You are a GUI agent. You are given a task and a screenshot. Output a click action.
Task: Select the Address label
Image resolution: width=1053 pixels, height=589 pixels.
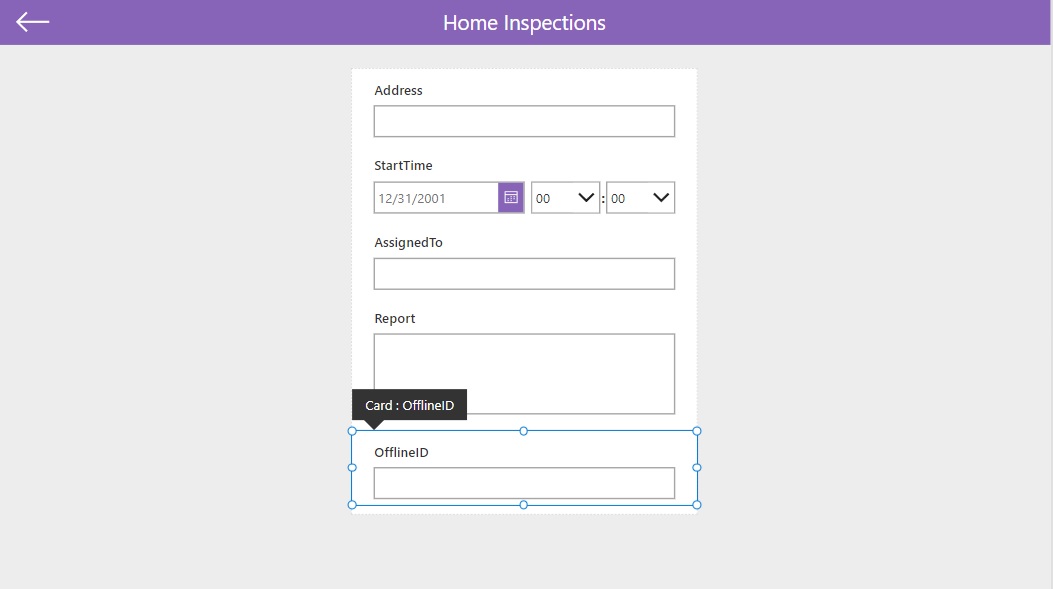click(x=398, y=90)
